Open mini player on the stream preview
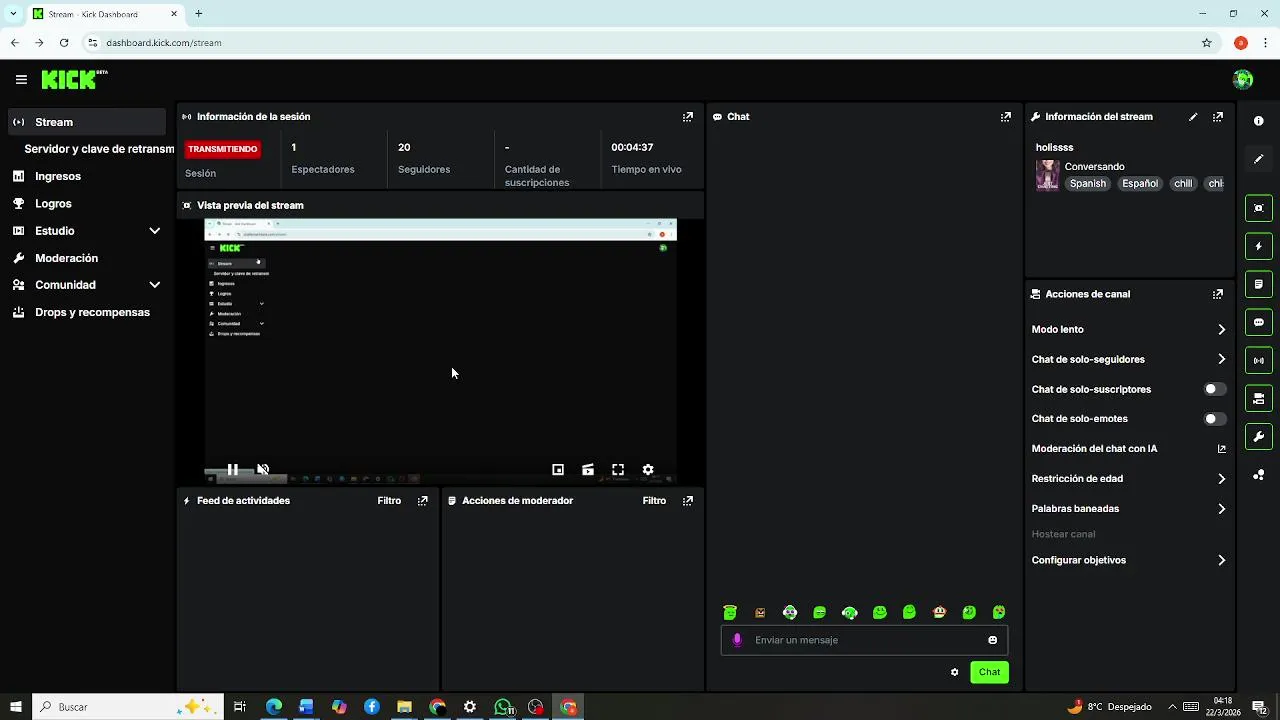Screen dimensions: 1280x720 558,469
